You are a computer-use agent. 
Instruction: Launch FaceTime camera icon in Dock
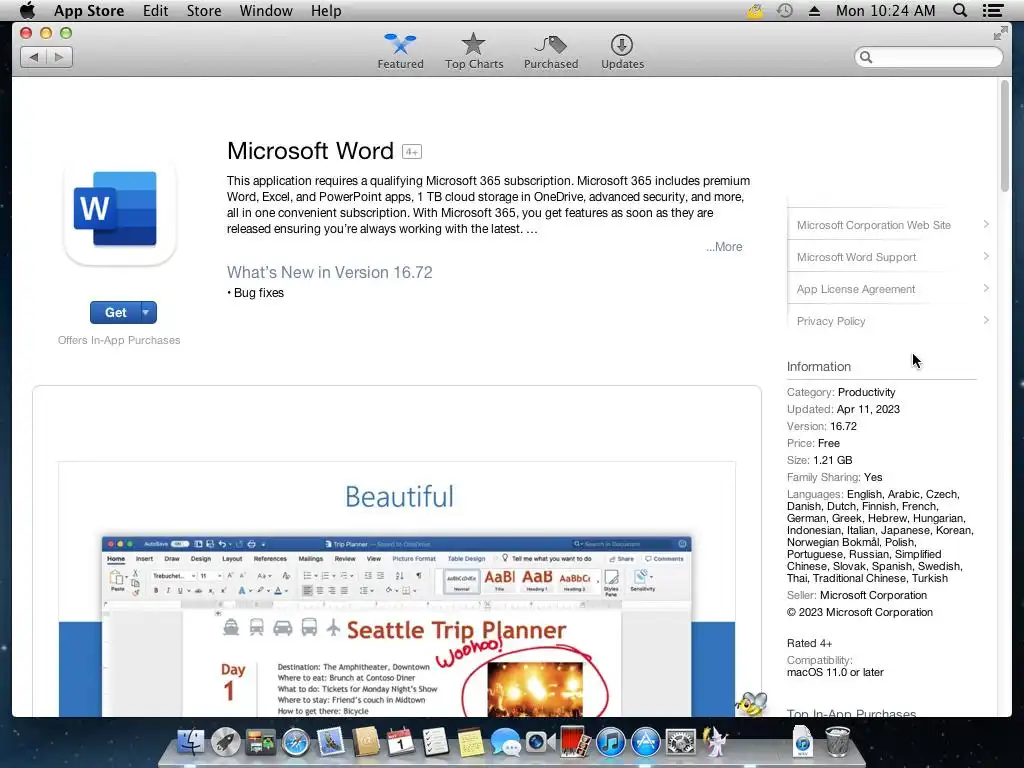[x=540, y=743]
